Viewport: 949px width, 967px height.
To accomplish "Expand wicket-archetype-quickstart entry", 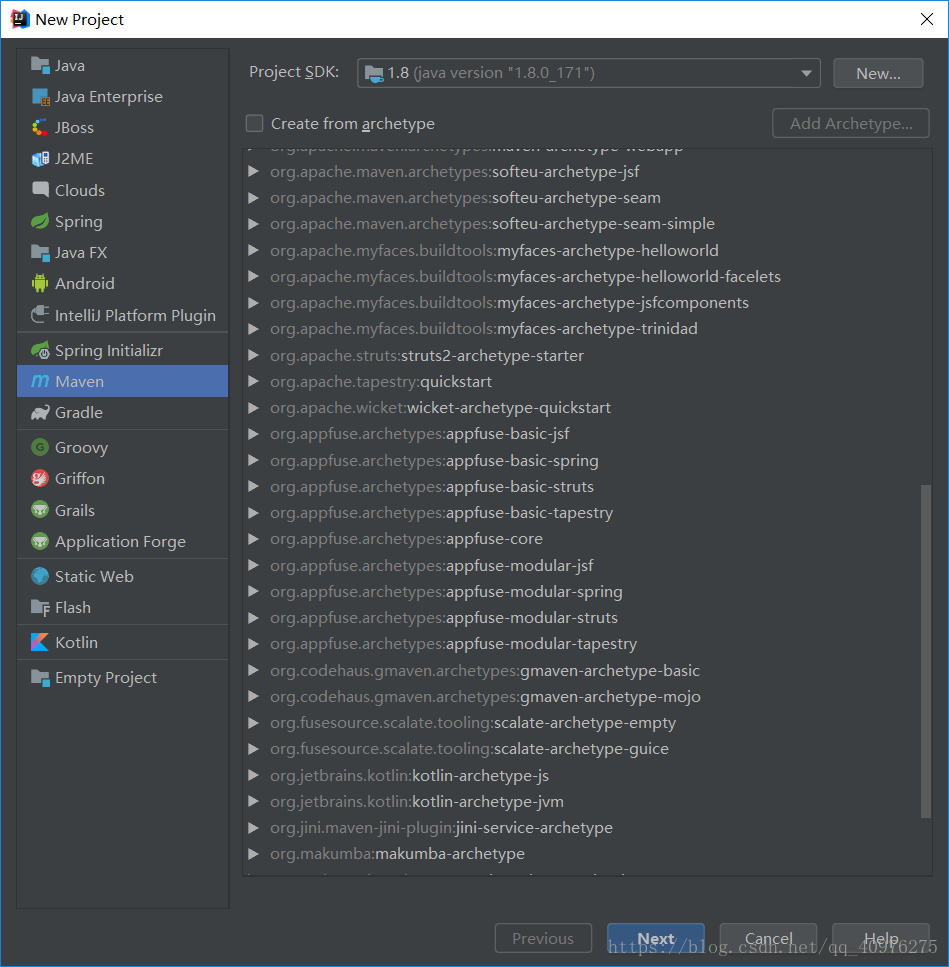I will click(253, 408).
